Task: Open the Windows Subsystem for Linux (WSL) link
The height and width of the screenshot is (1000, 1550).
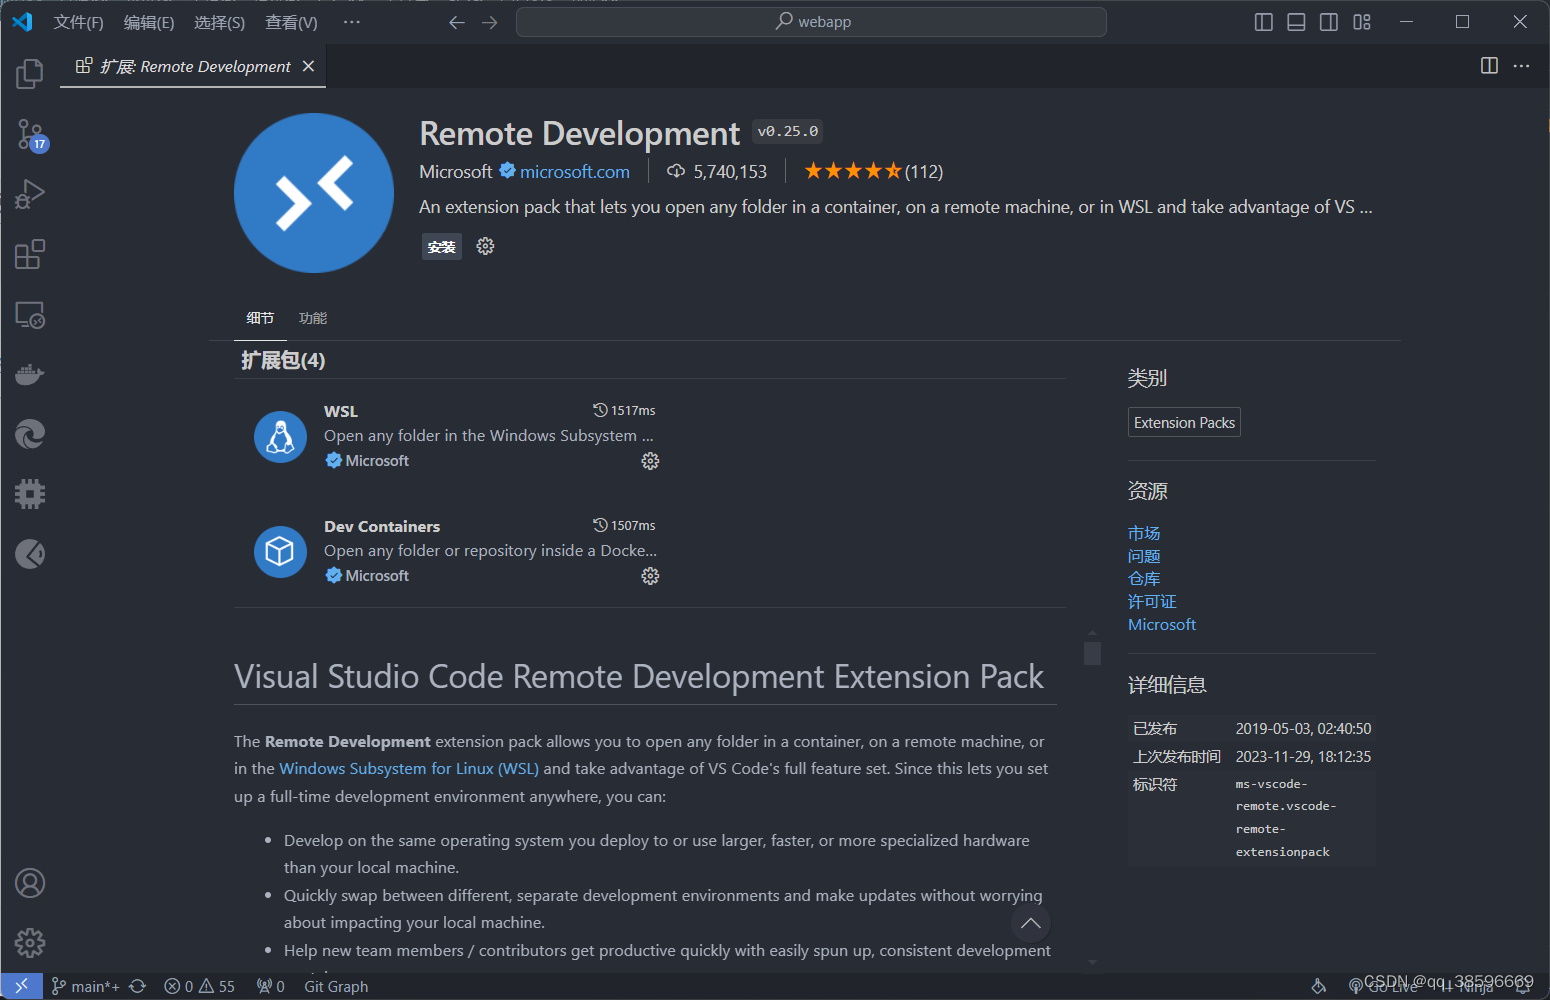Action: point(409,768)
